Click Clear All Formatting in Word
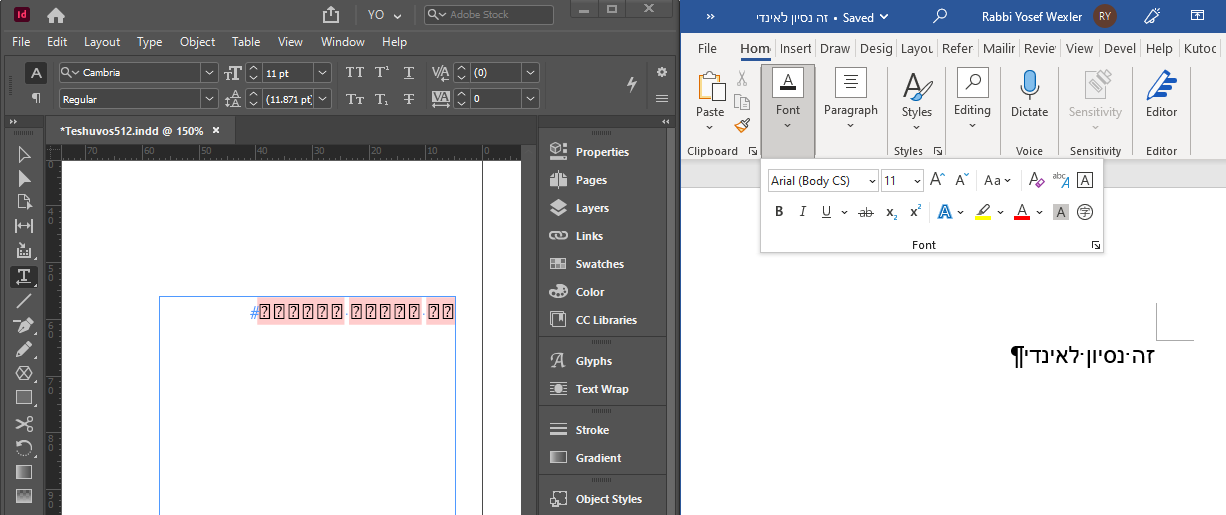 (x=1036, y=181)
